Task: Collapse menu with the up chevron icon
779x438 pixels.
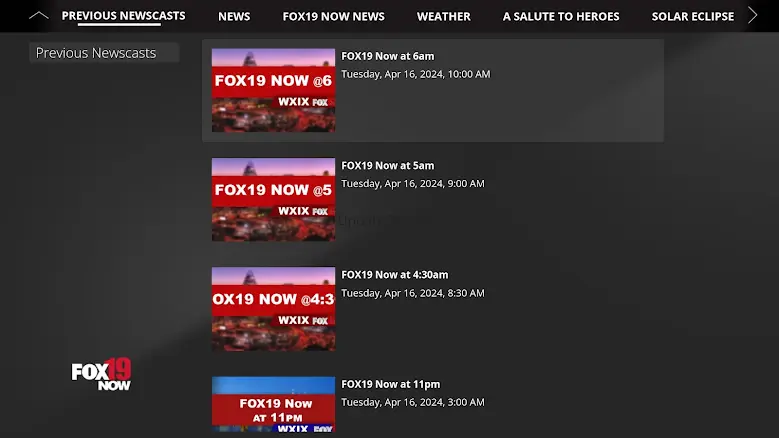Action: [39, 15]
